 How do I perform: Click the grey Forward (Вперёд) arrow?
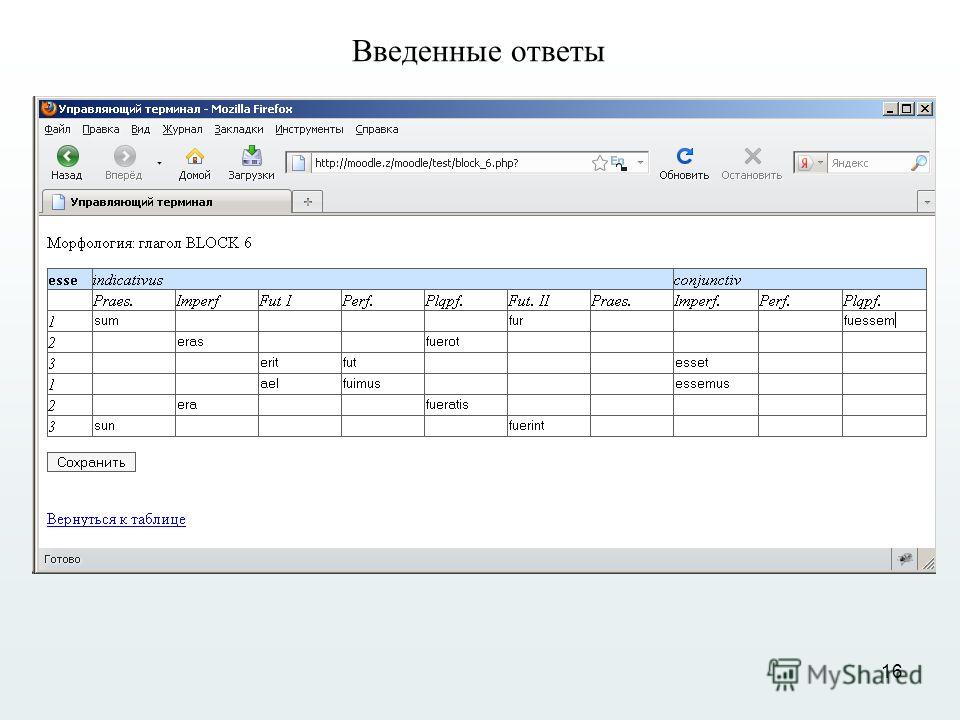[x=124, y=156]
